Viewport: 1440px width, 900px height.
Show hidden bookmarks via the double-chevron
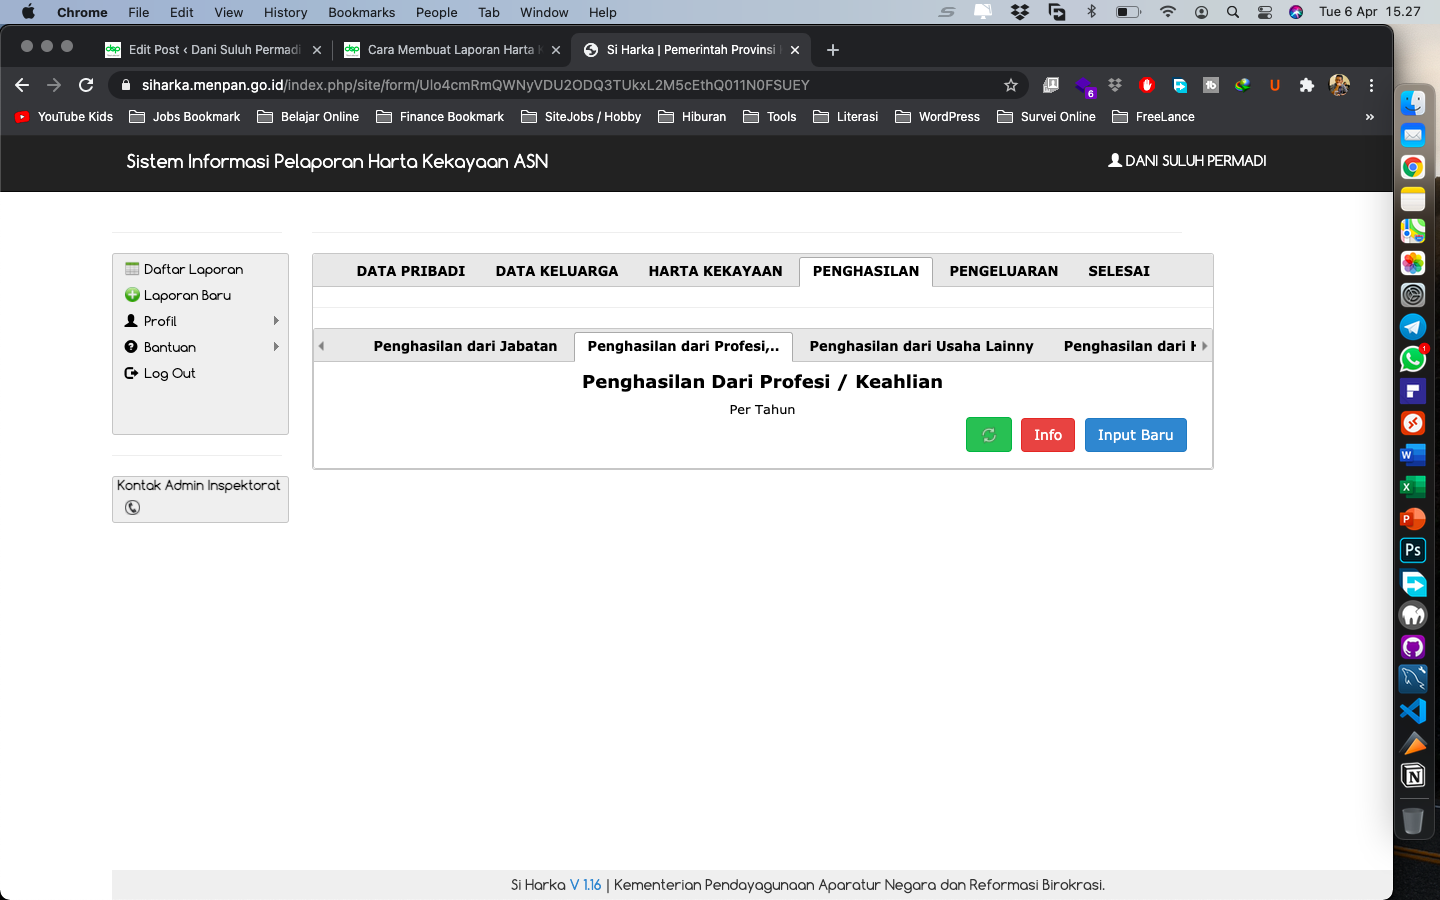(1369, 117)
